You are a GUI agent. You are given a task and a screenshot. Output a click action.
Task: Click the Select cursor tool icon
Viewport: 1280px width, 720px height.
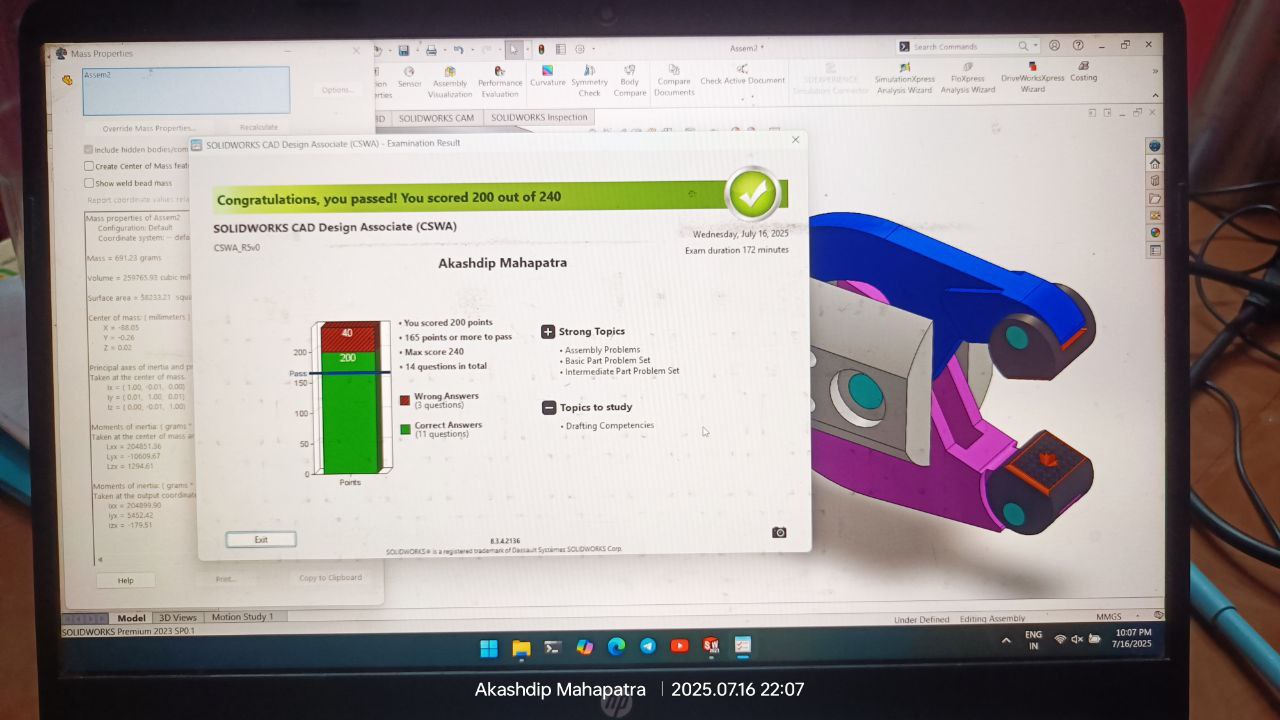click(513, 49)
